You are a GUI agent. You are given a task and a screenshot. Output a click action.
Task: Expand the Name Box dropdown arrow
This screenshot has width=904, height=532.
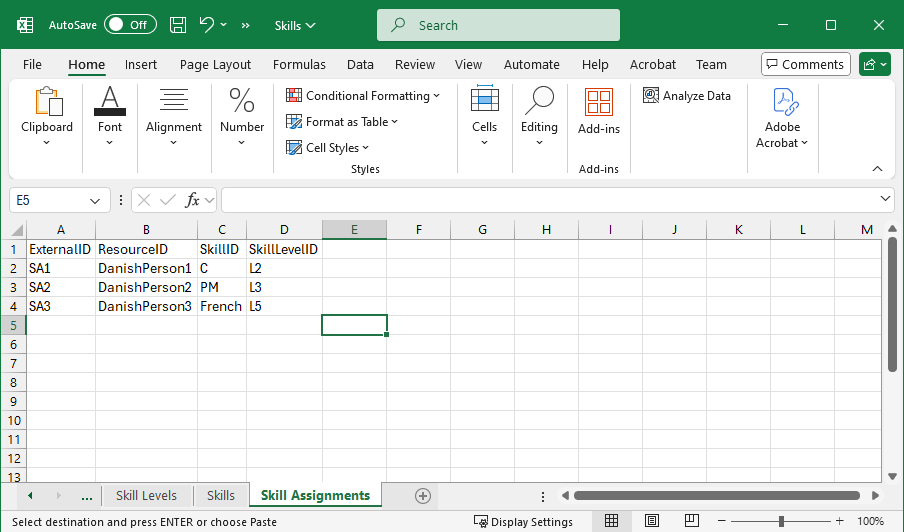(95, 200)
